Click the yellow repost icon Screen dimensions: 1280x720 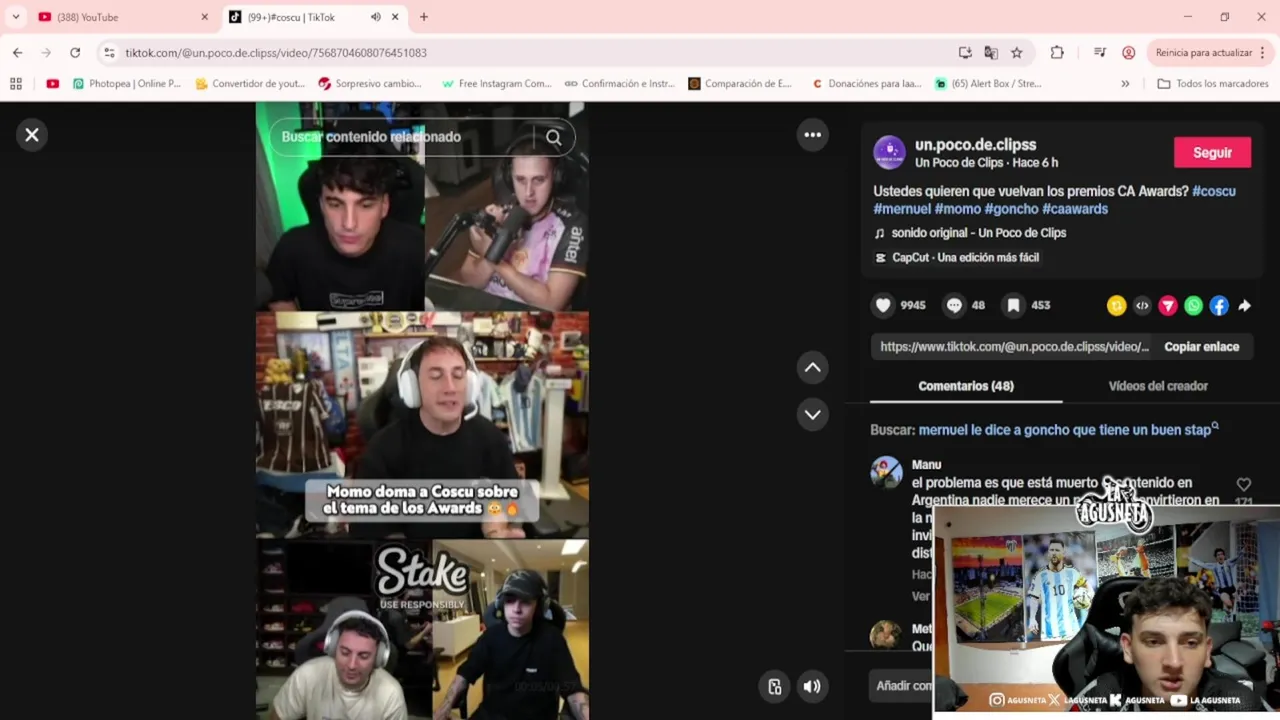(x=1117, y=306)
